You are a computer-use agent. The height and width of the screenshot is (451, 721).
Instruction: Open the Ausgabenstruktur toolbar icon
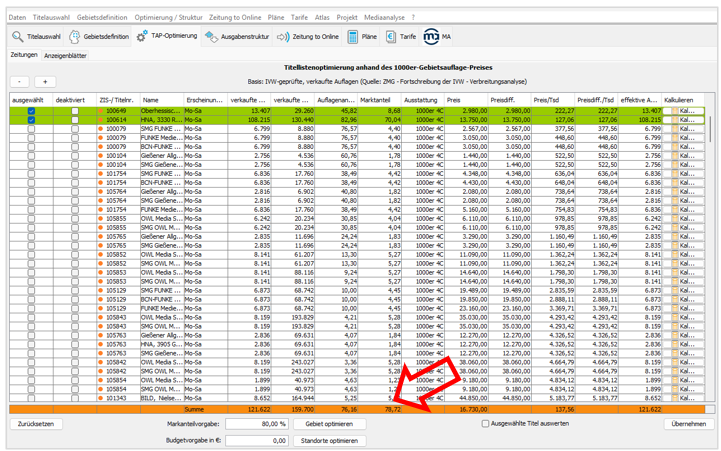click(x=212, y=36)
